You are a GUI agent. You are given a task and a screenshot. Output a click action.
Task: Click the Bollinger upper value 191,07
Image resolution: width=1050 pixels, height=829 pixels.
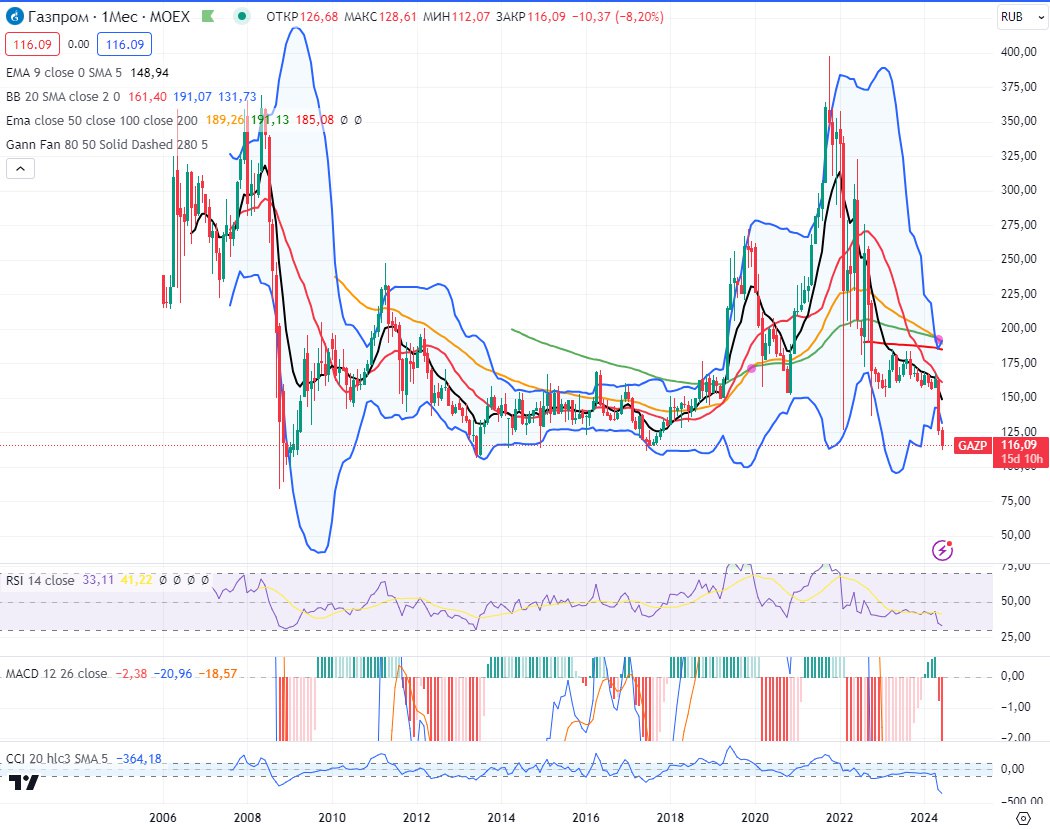tap(192, 96)
